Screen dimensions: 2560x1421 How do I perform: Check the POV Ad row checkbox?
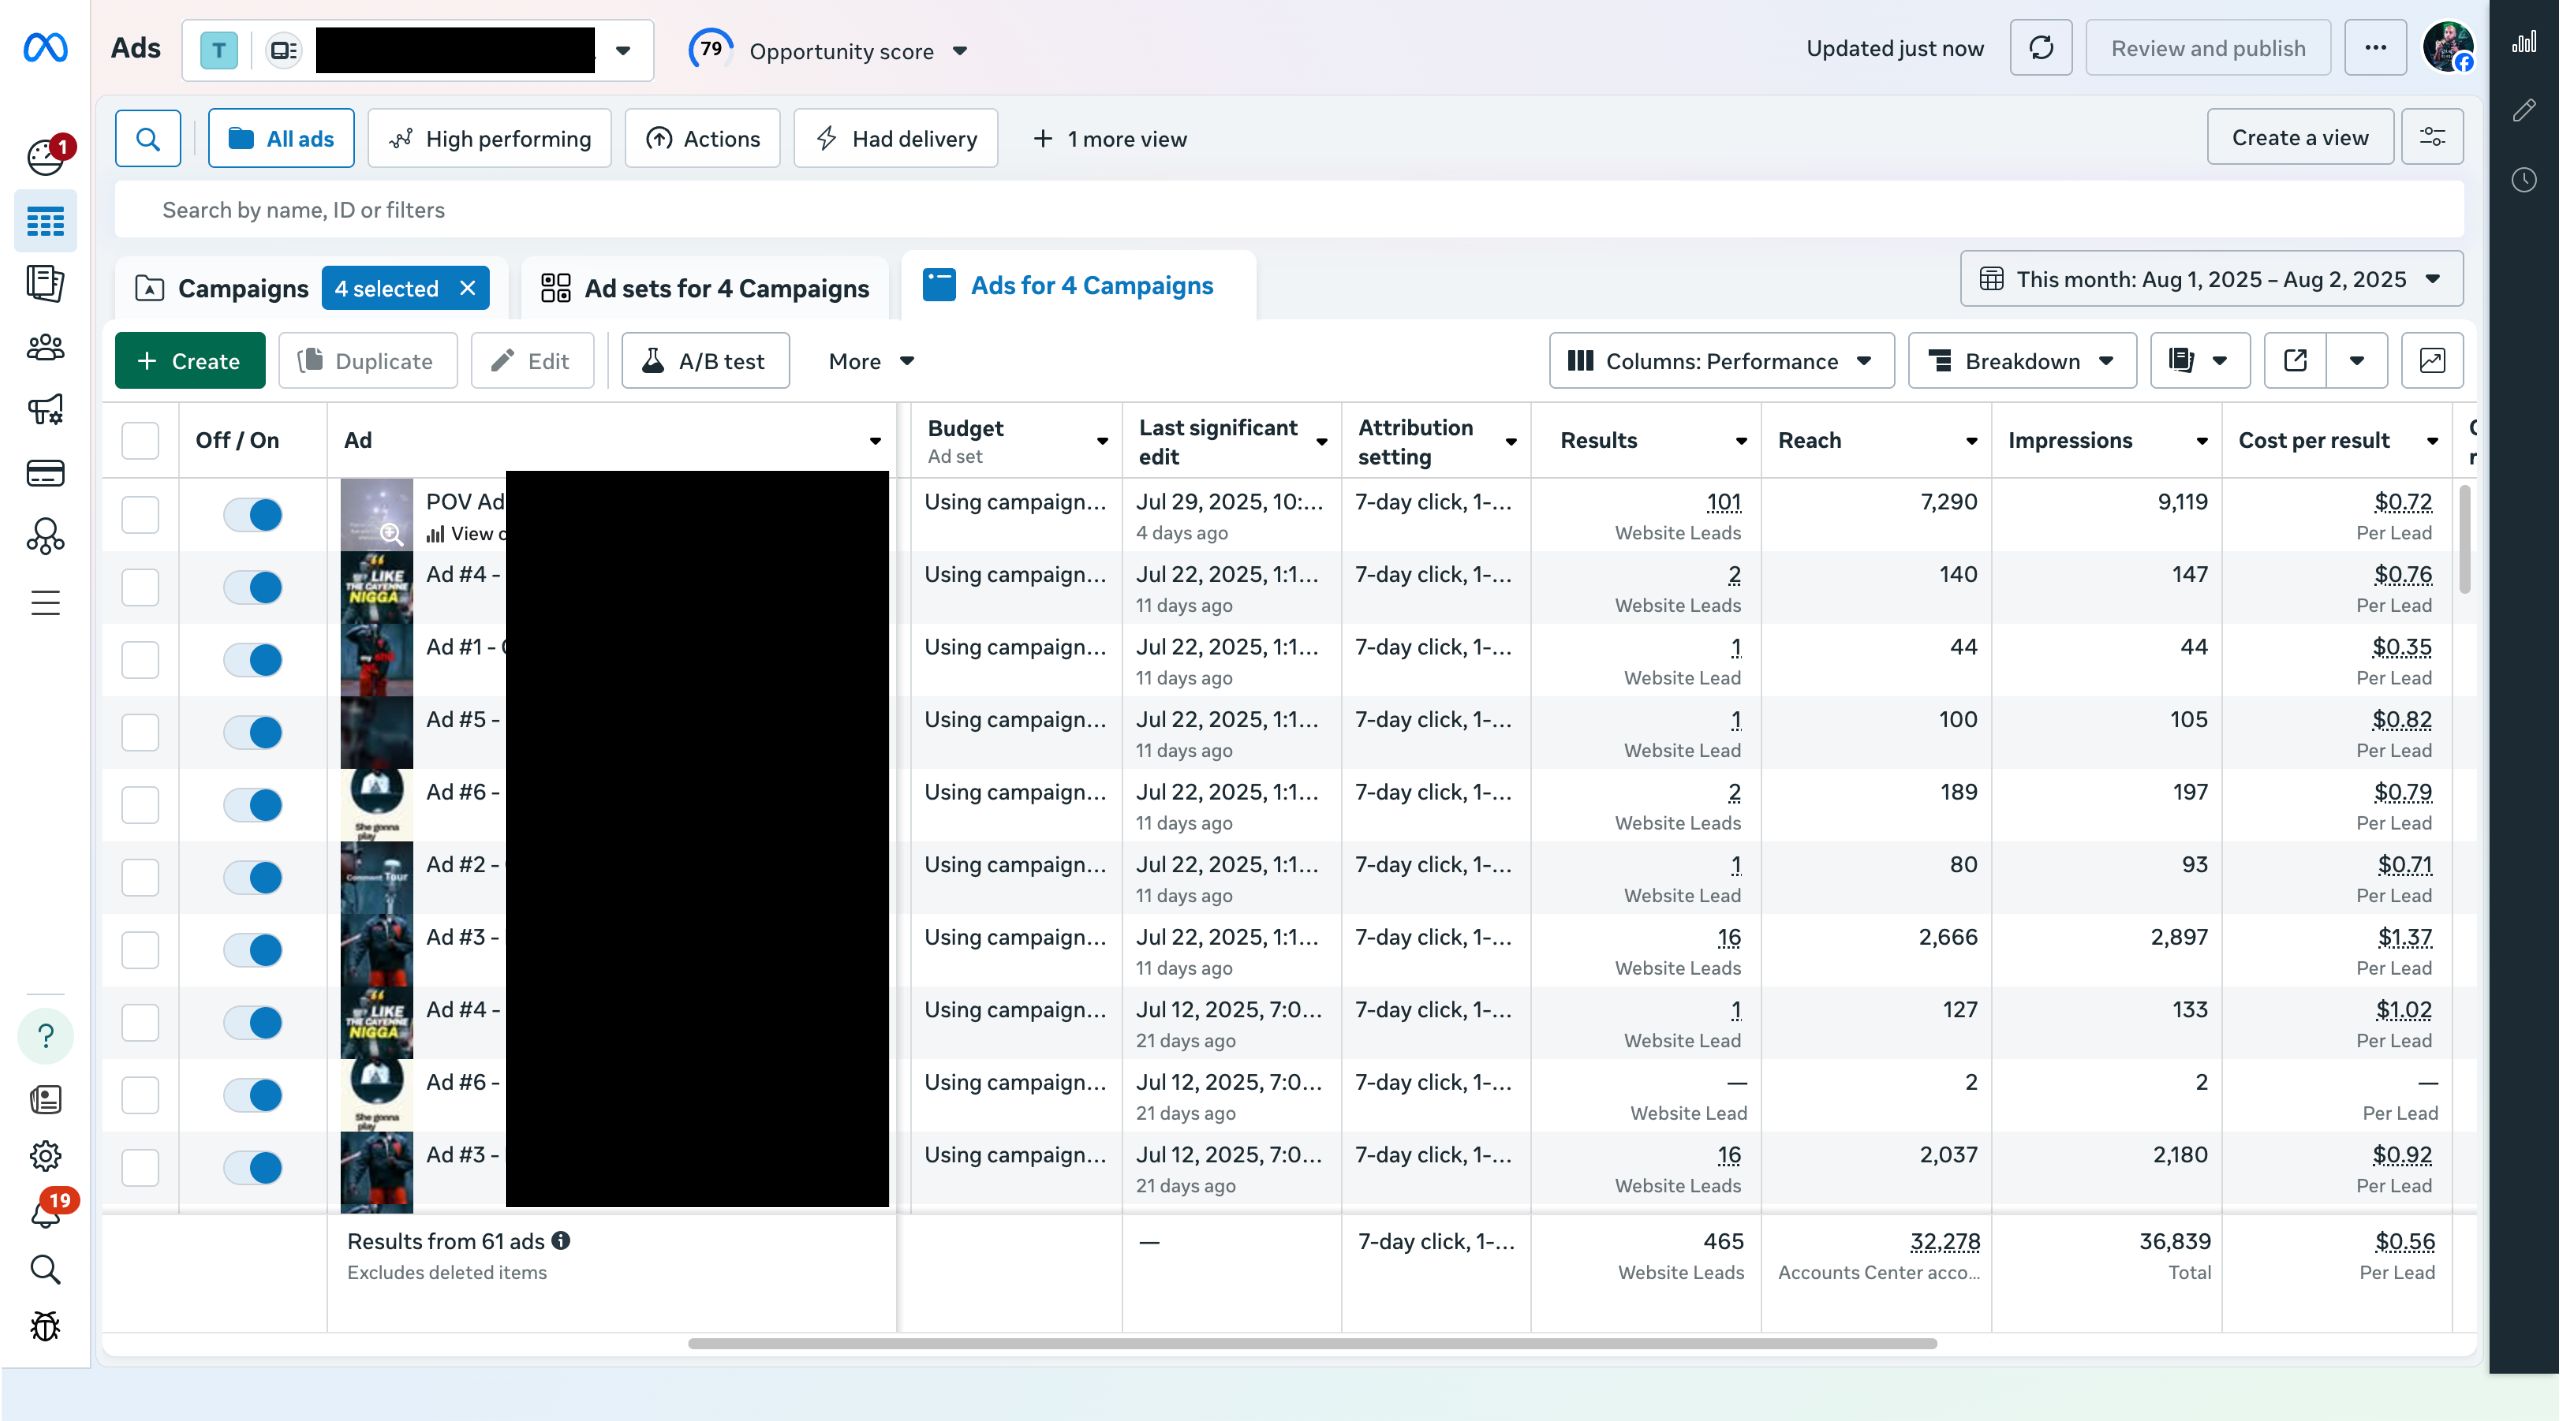pos(140,514)
